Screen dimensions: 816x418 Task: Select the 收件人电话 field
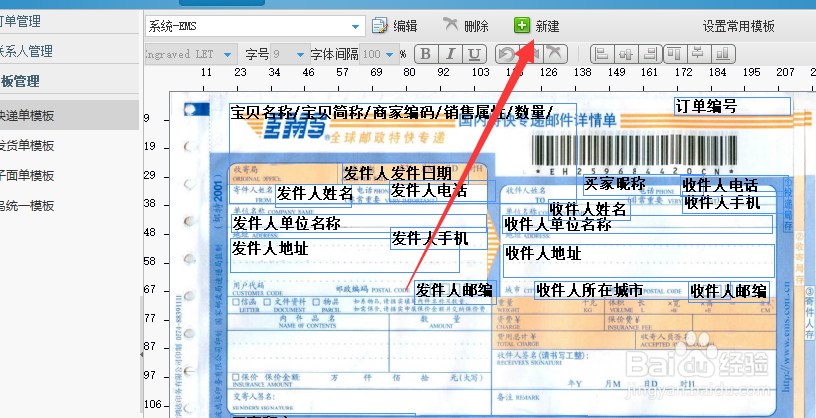pyautogui.click(x=734, y=184)
